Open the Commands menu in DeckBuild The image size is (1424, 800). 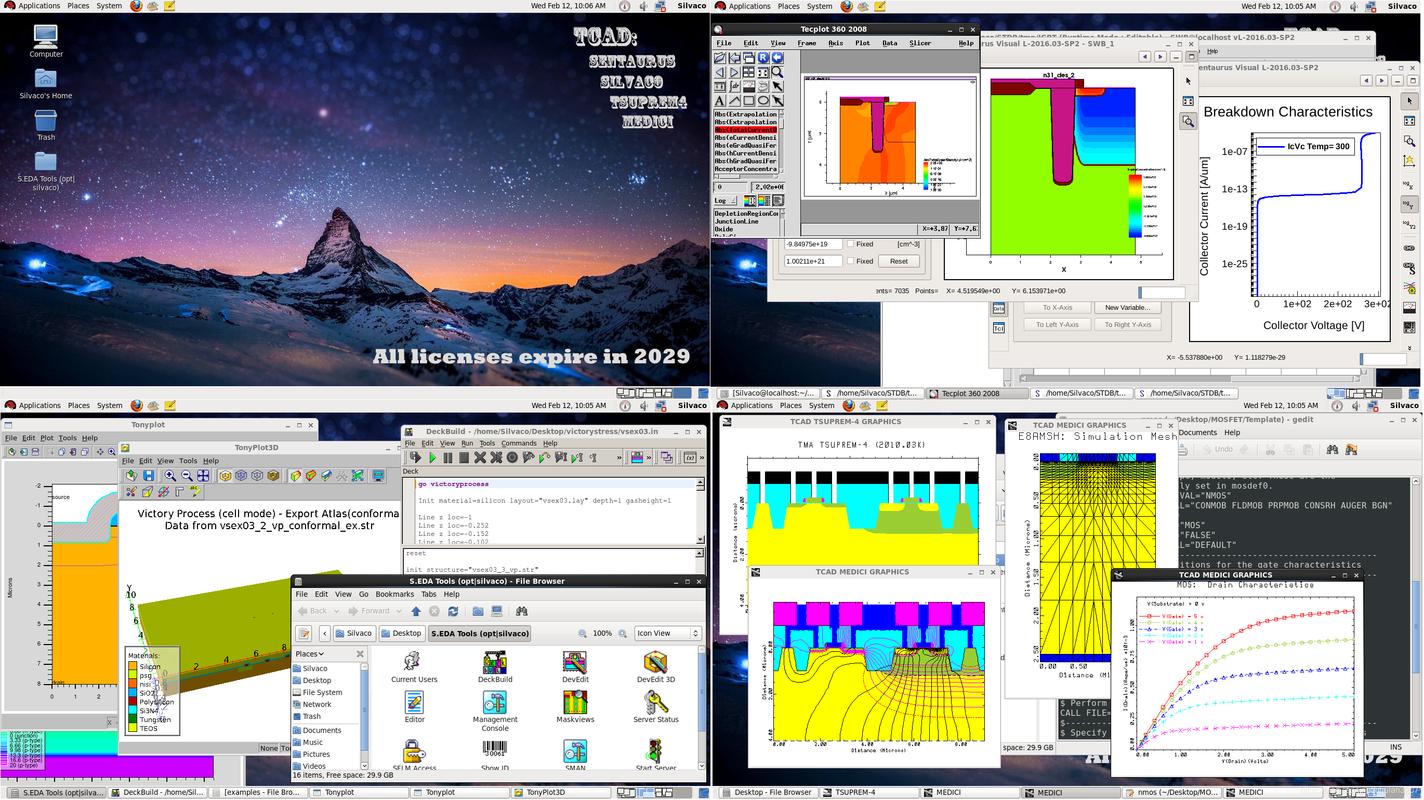click(x=518, y=443)
